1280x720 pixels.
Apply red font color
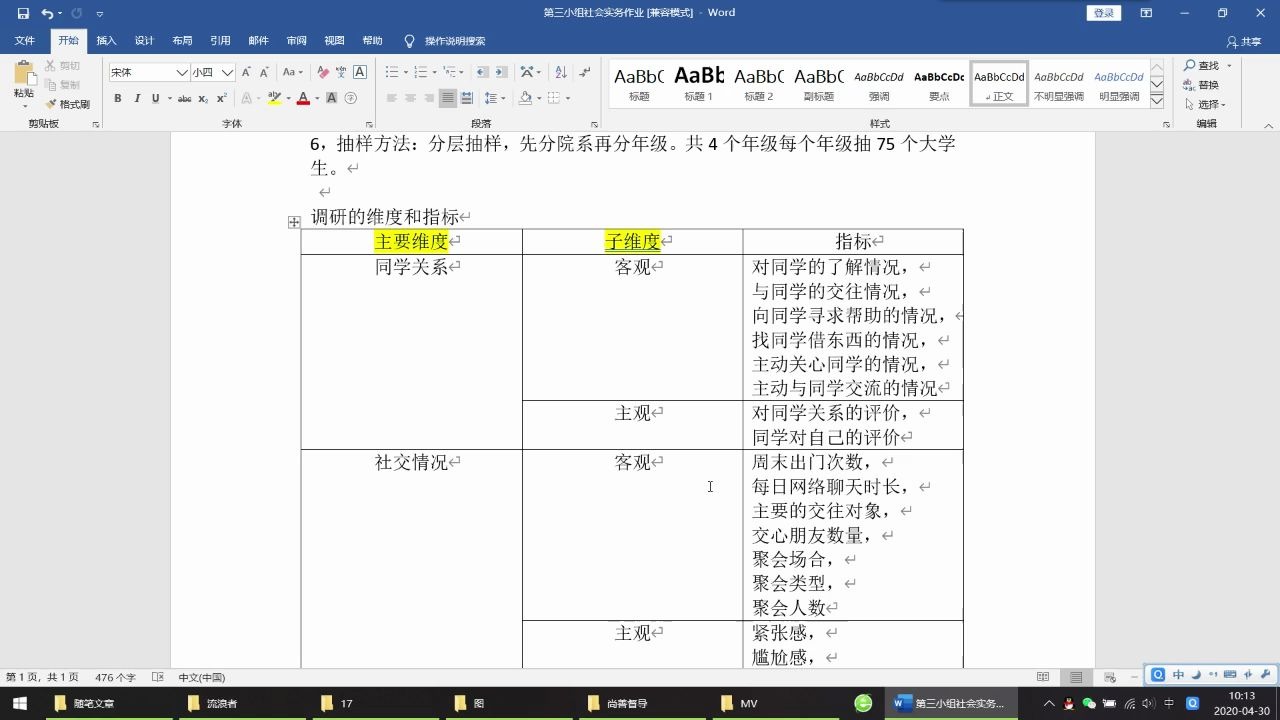303,98
